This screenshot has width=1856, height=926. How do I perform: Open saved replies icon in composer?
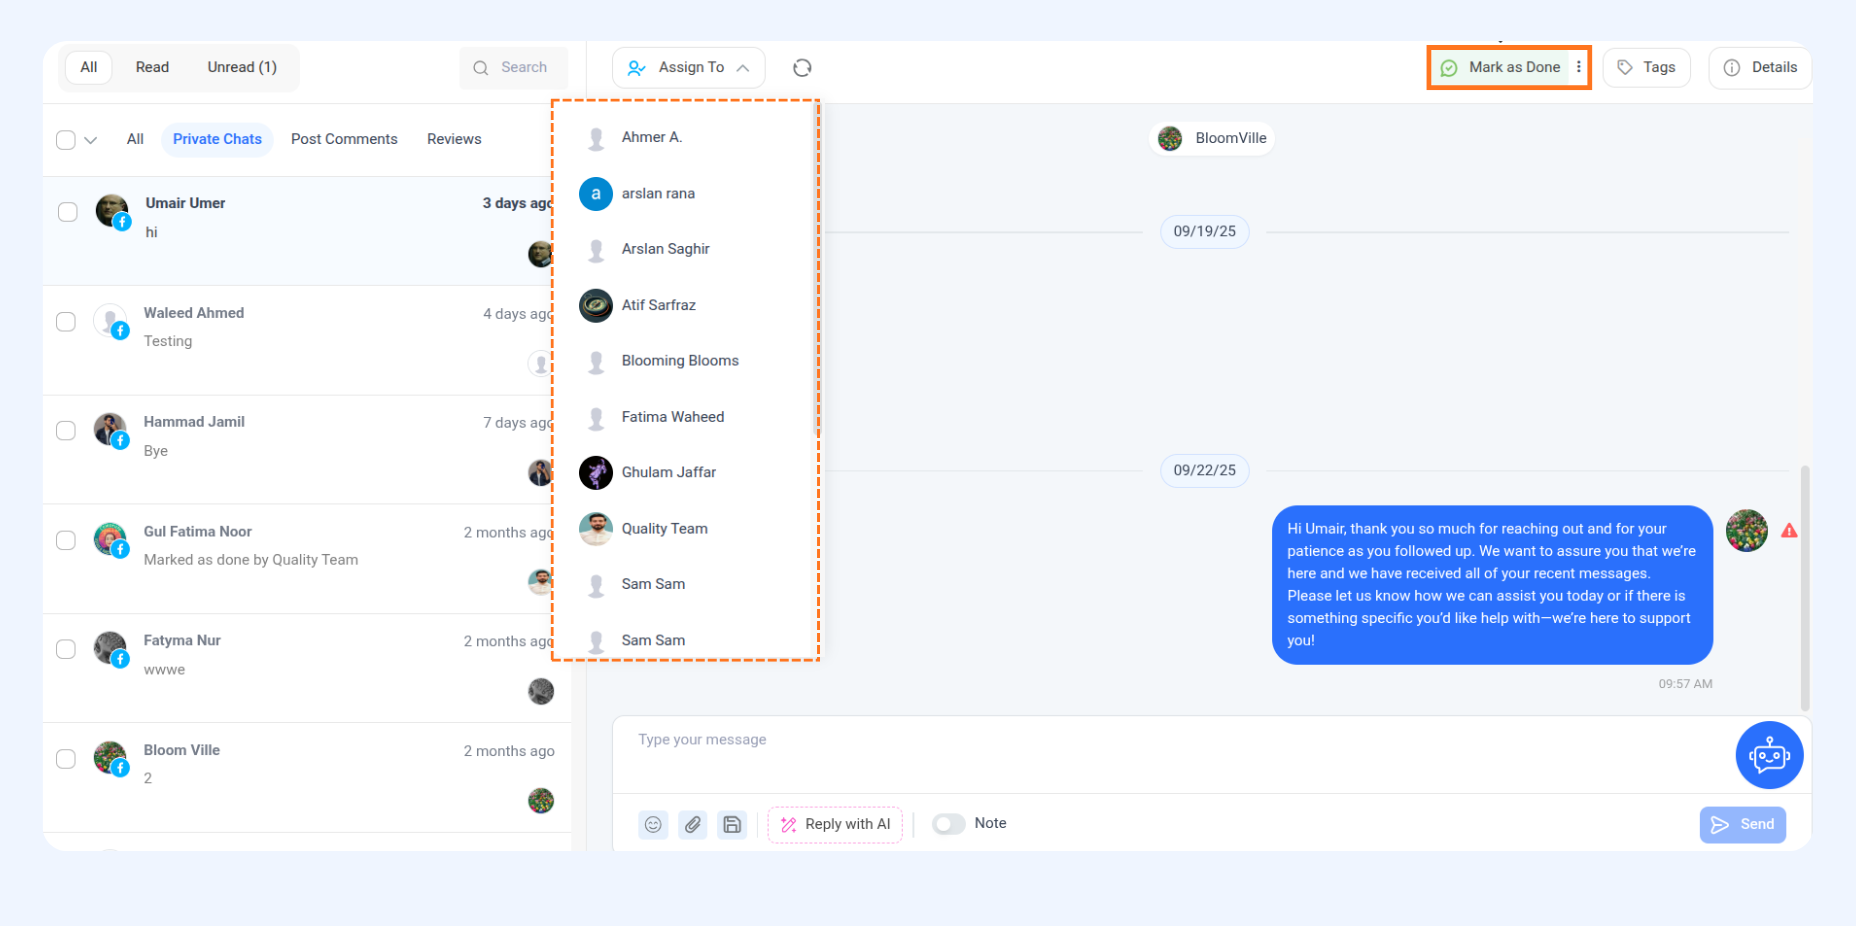(732, 824)
